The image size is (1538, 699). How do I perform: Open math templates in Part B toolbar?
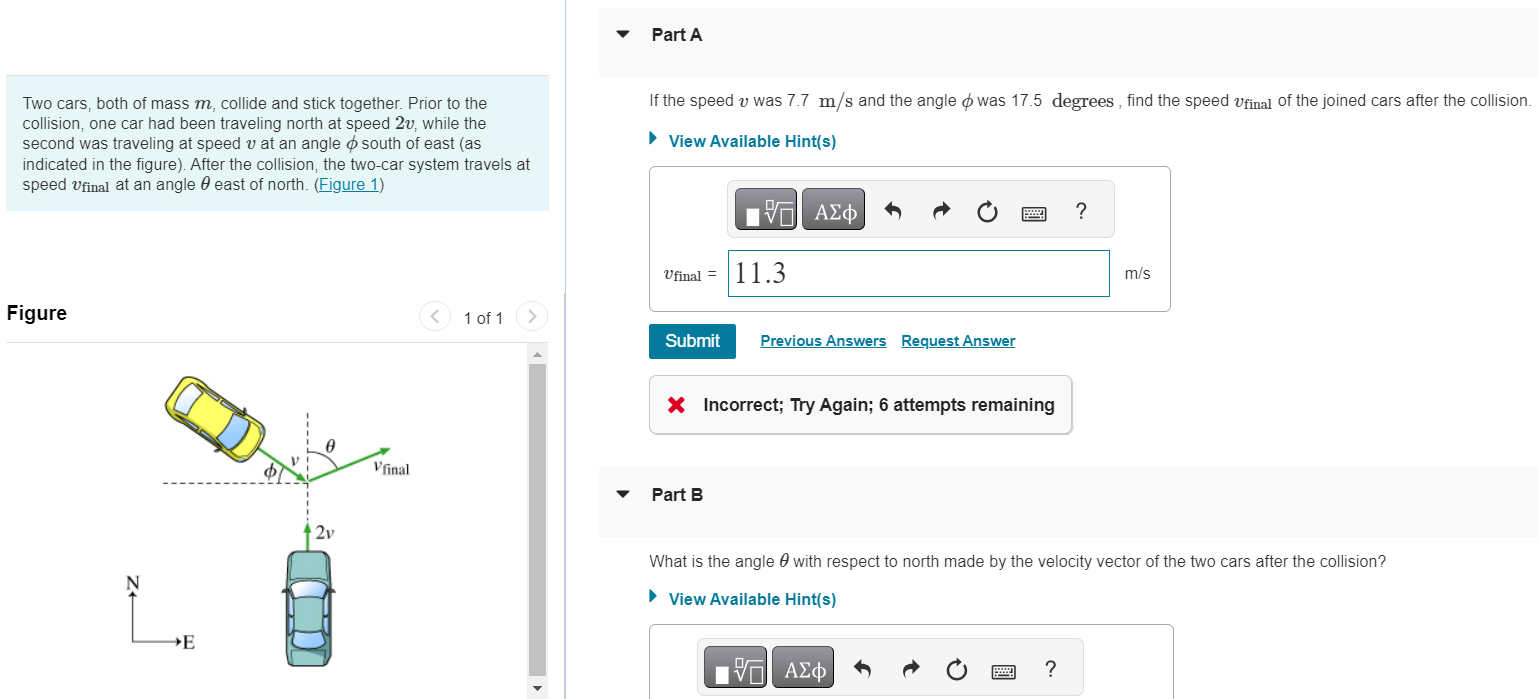click(x=734, y=667)
